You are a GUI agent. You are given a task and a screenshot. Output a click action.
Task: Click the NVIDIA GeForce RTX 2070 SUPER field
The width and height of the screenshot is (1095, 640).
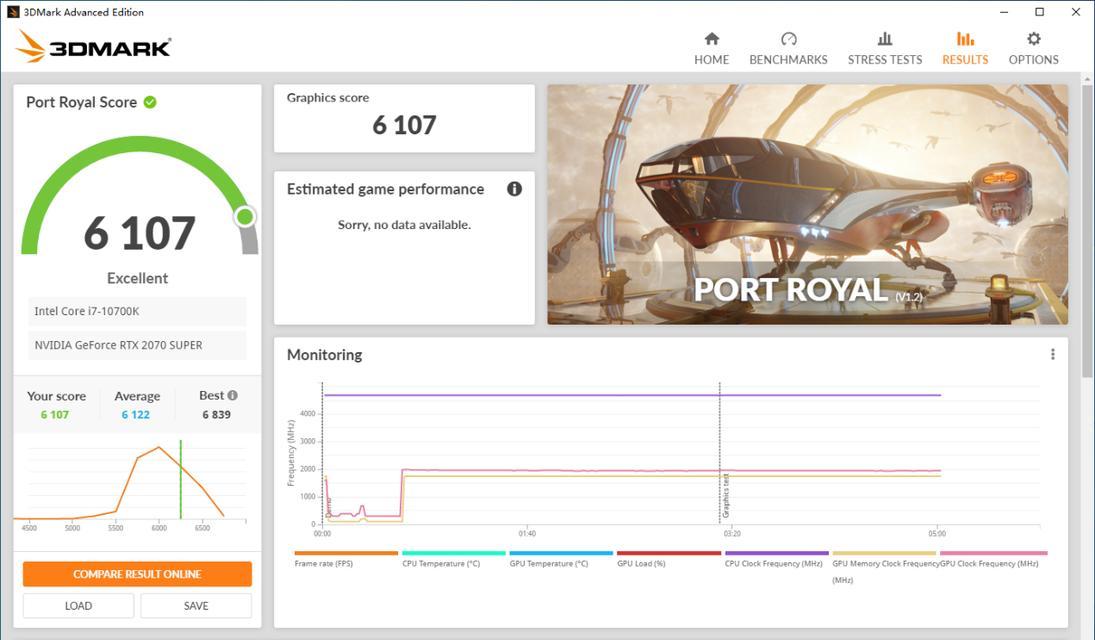(x=137, y=345)
